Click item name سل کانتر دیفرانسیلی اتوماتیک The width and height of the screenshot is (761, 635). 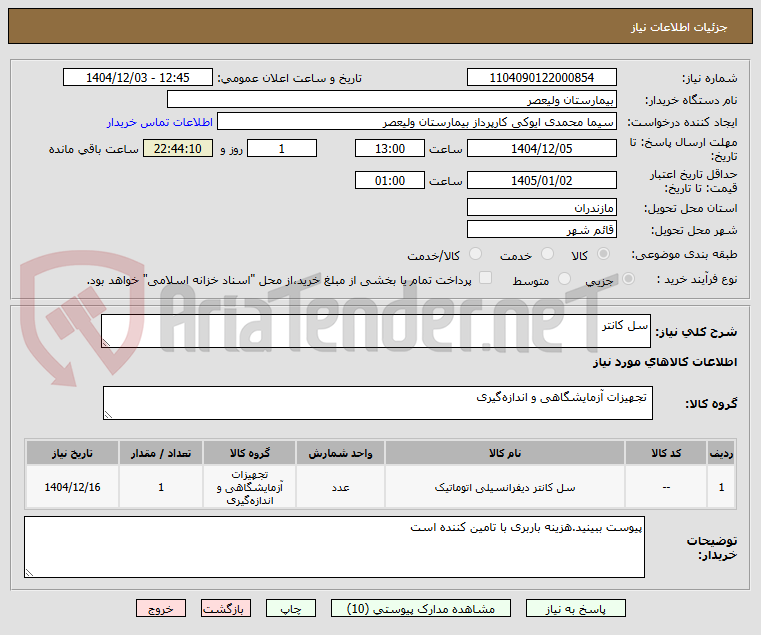click(x=505, y=487)
